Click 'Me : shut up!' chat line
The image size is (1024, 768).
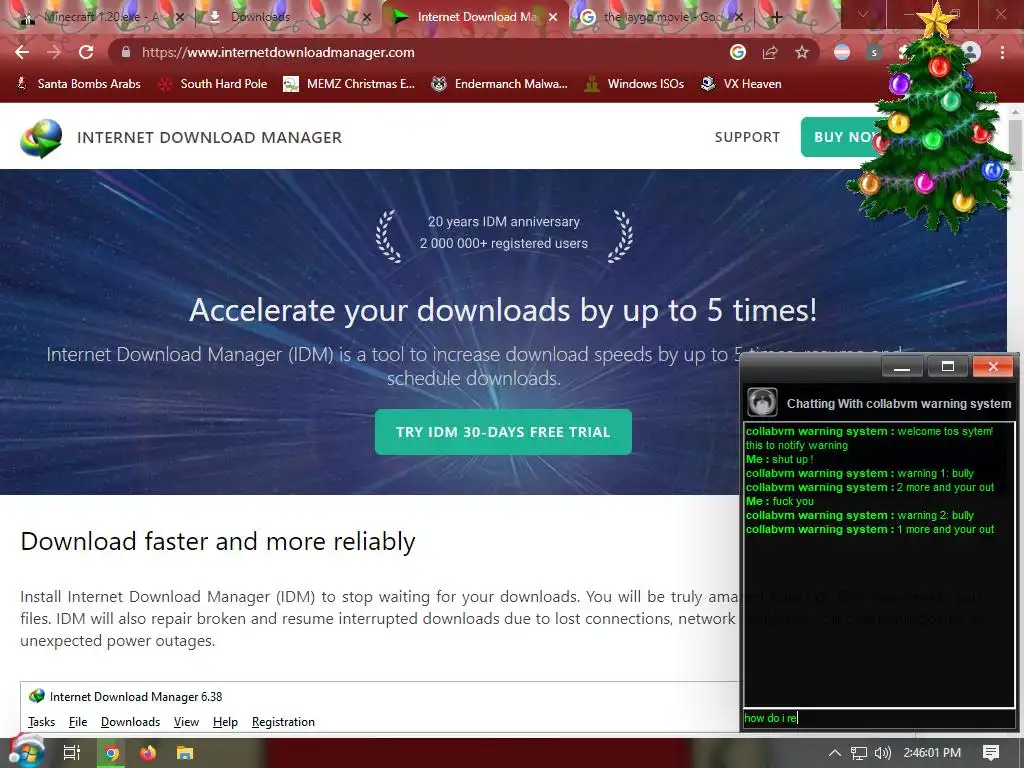coord(779,459)
